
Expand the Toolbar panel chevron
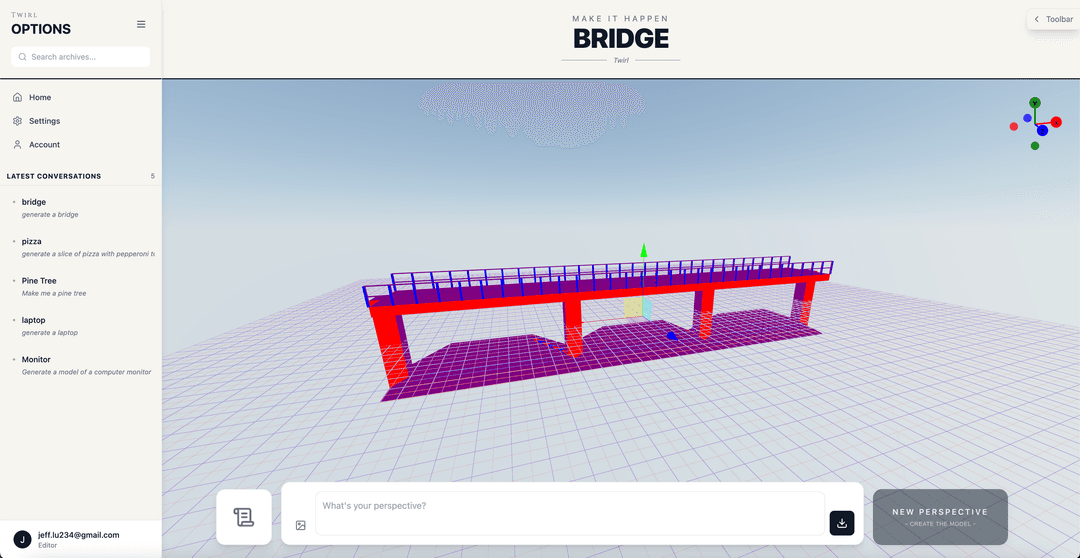click(x=1037, y=19)
